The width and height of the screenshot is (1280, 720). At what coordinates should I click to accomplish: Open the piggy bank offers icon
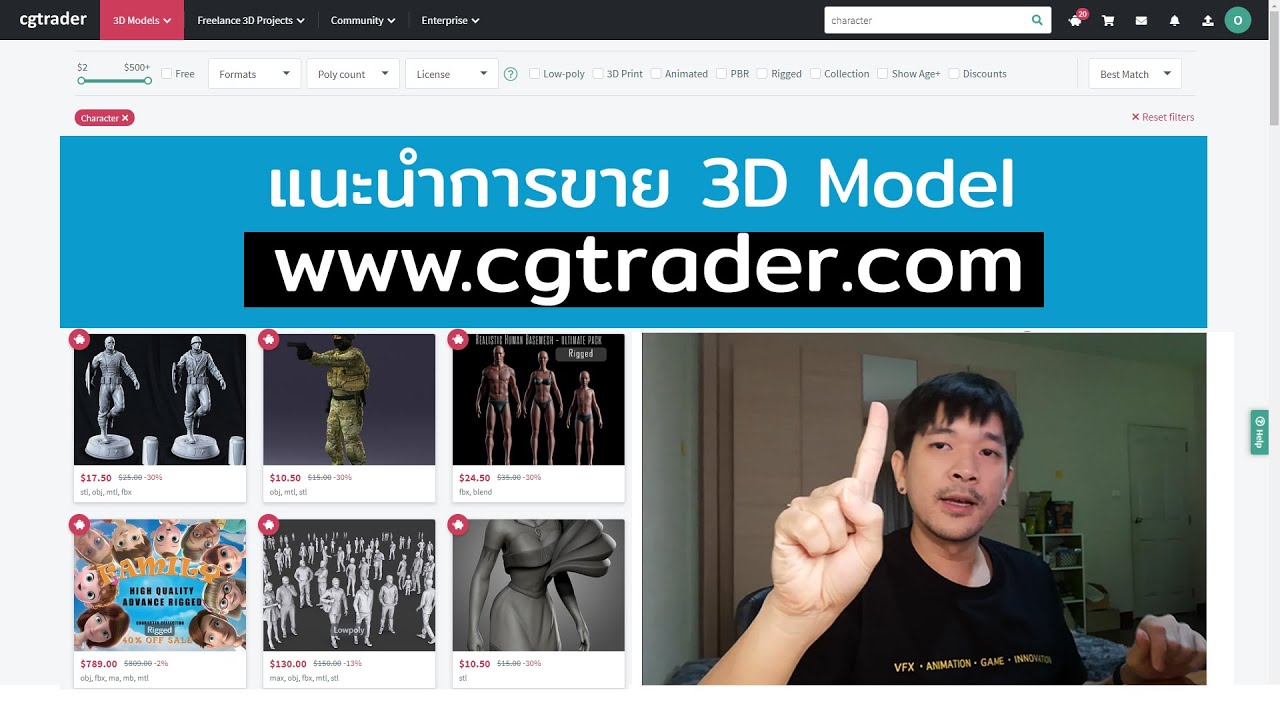coord(1075,21)
